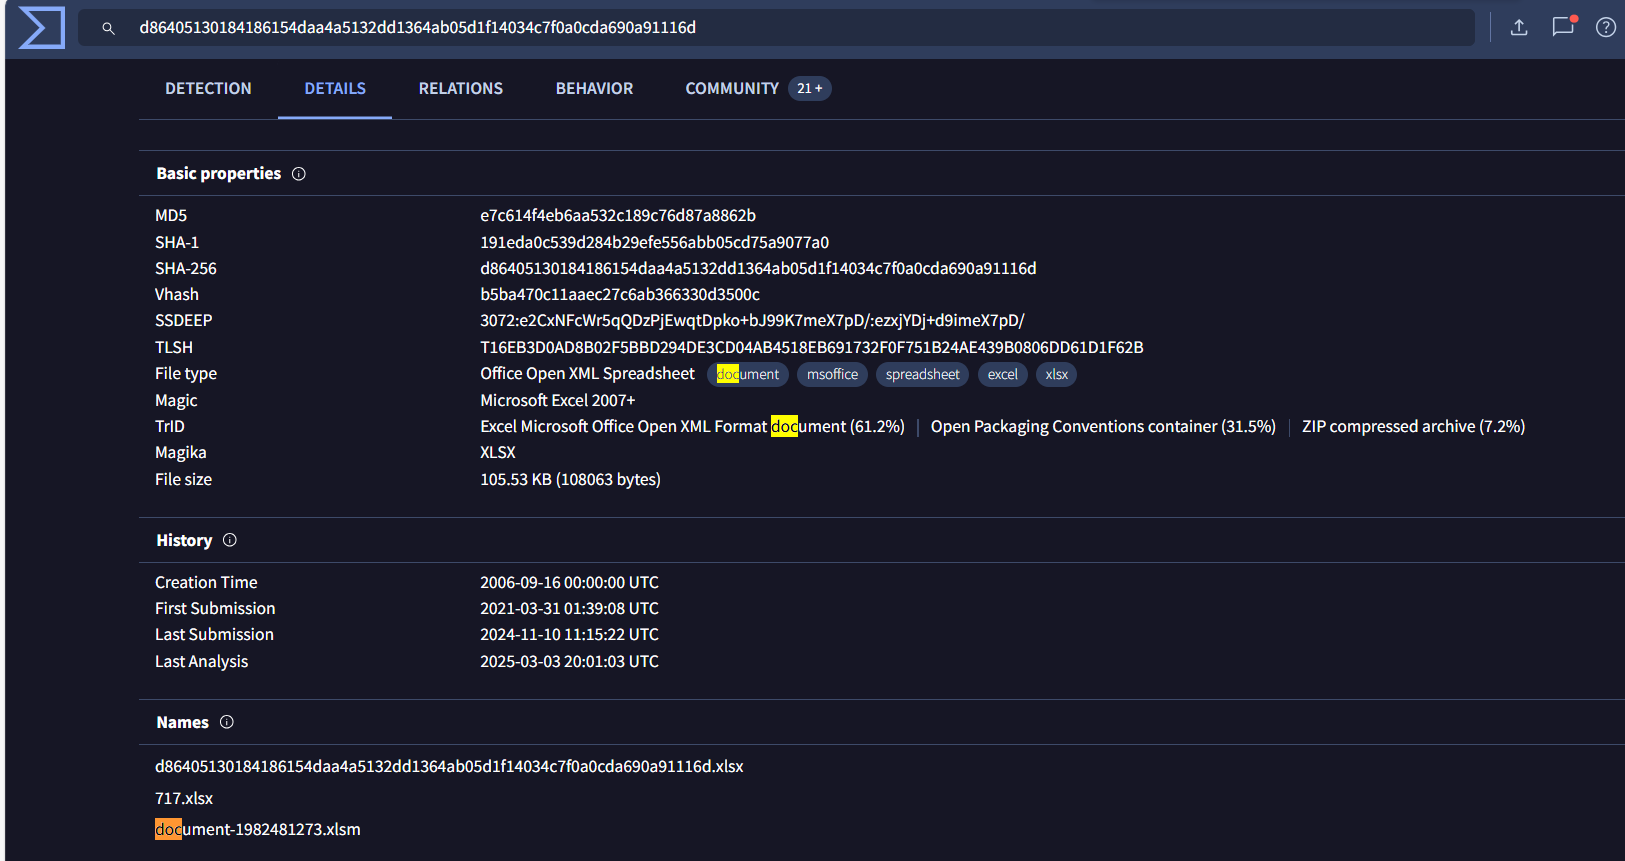Click the Magic label

pos(176,400)
